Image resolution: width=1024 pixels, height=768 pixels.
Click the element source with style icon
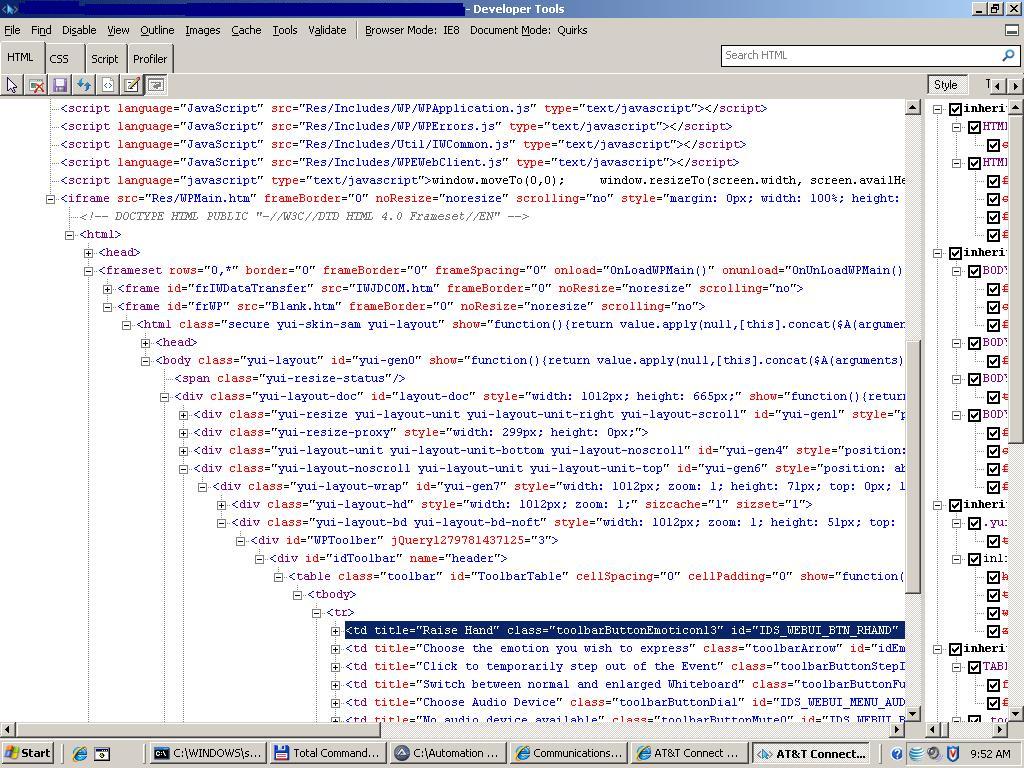[x=108, y=85]
